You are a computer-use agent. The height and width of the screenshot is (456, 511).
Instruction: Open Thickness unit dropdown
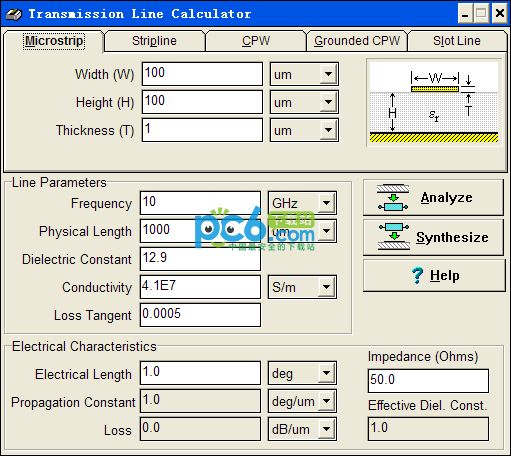pos(328,130)
